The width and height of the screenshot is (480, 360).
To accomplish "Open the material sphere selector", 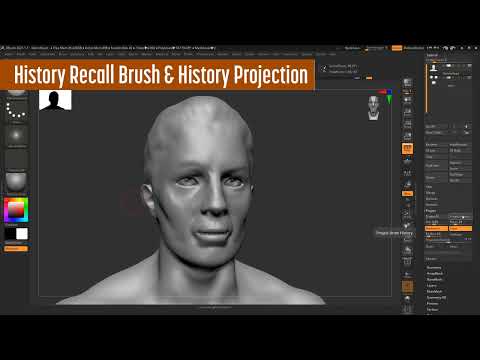I will (x=16, y=182).
